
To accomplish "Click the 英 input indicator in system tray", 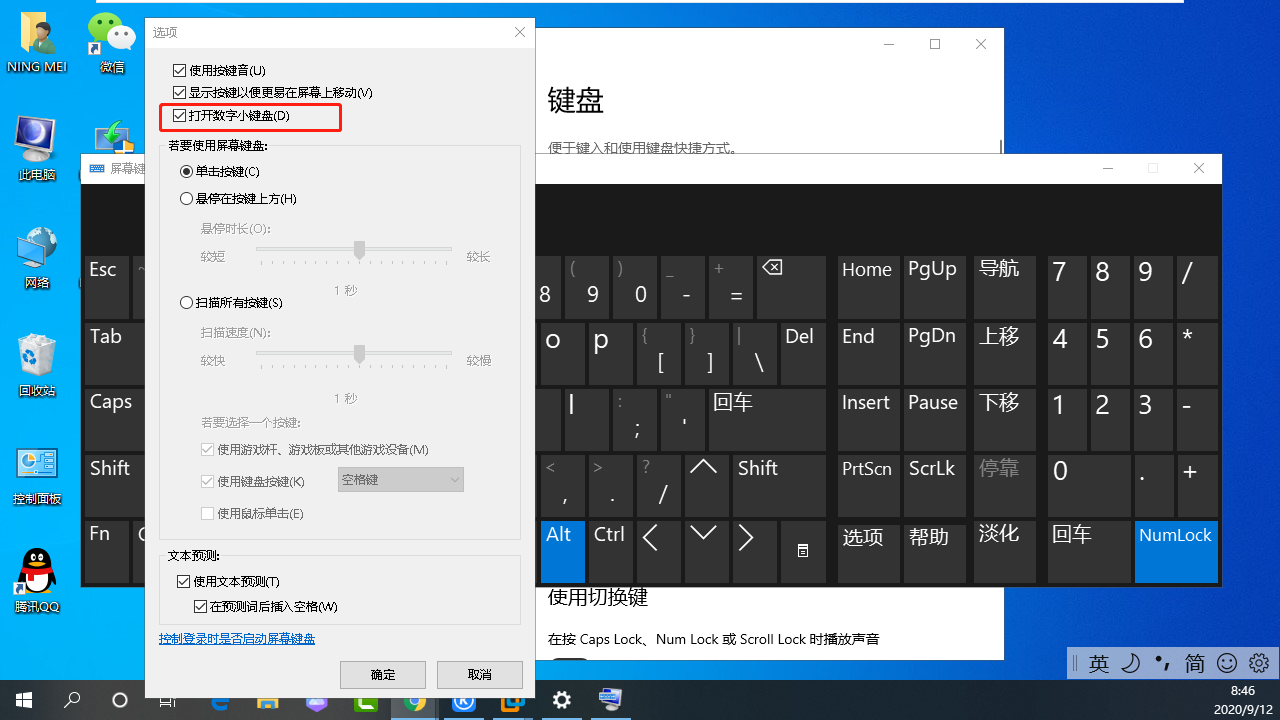I will [x=1099, y=663].
